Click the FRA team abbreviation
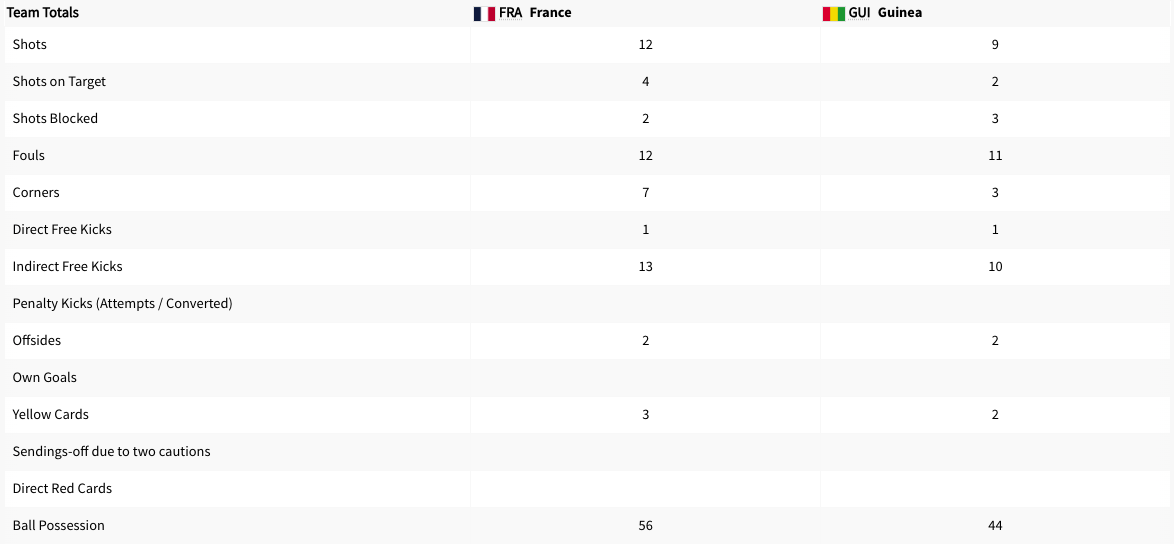 (x=510, y=13)
